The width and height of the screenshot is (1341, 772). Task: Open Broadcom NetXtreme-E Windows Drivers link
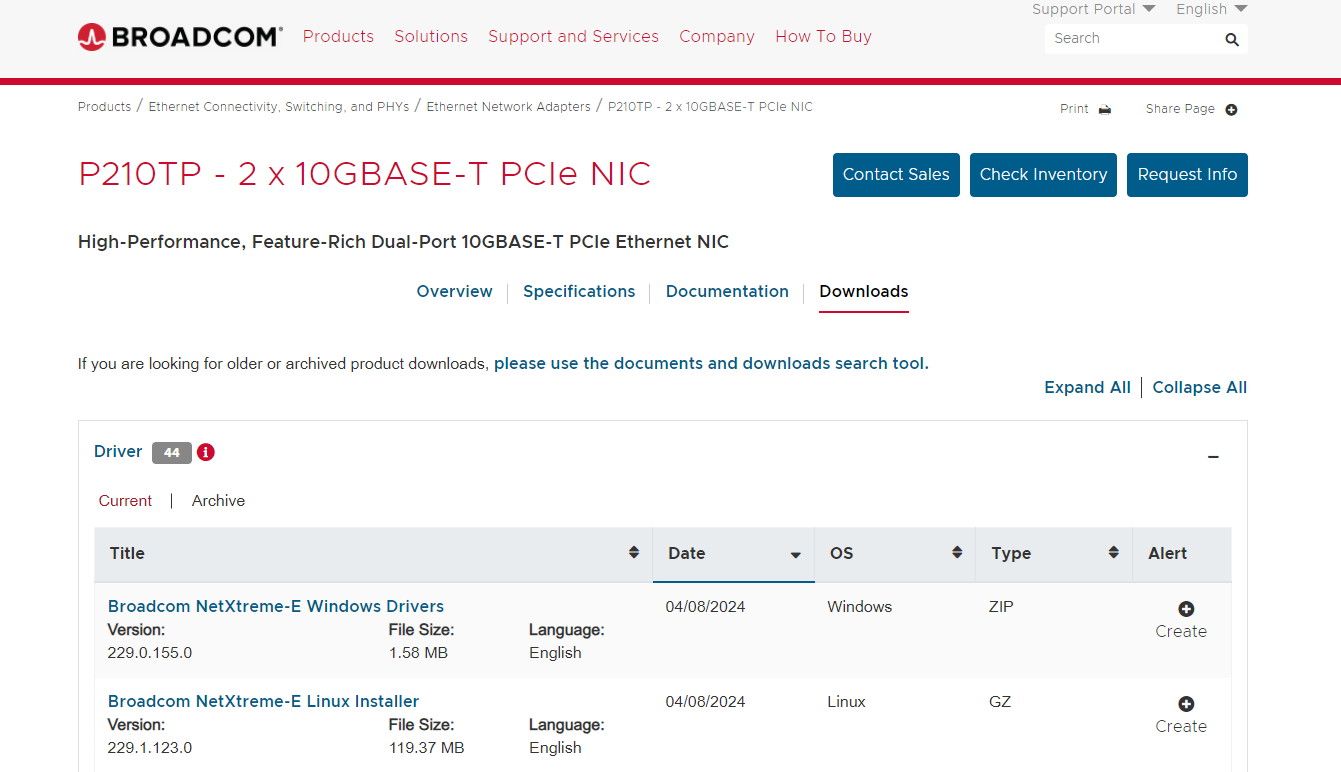276,607
